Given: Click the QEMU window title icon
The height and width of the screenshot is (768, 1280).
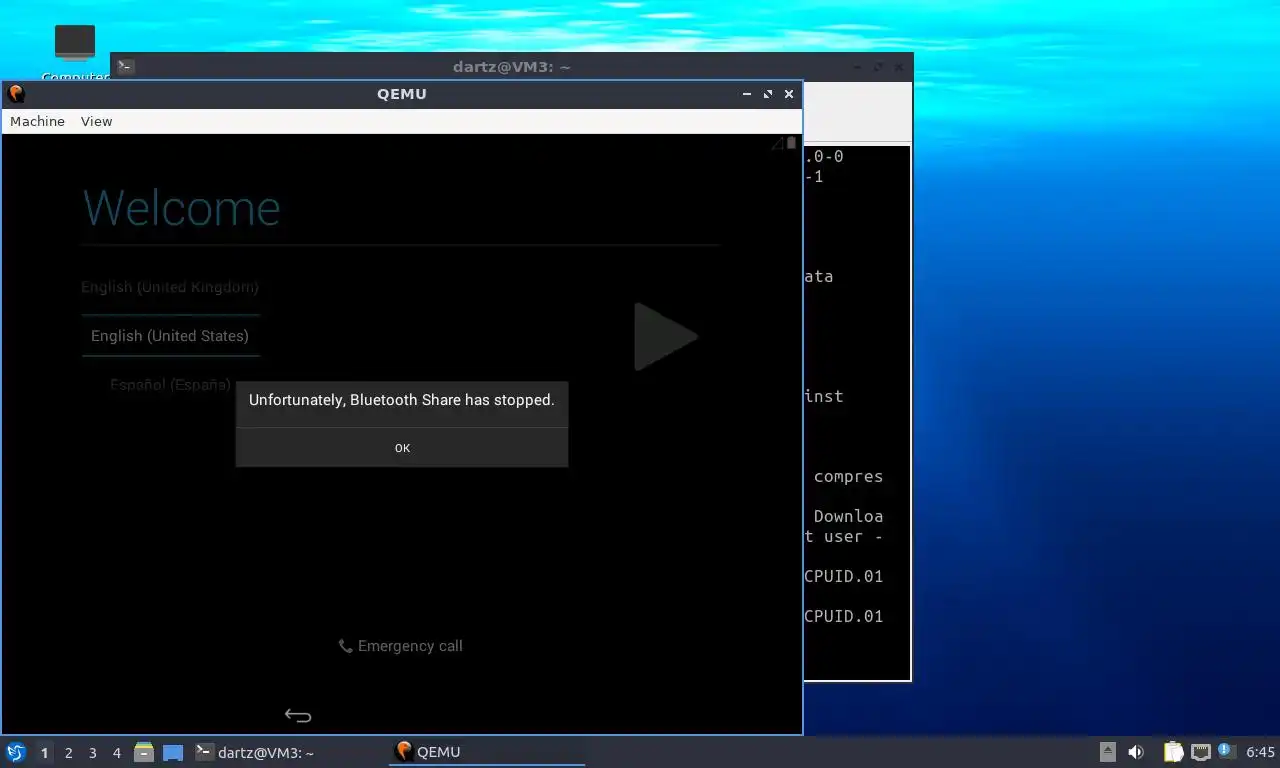Looking at the screenshot, I should pos(16,94).
